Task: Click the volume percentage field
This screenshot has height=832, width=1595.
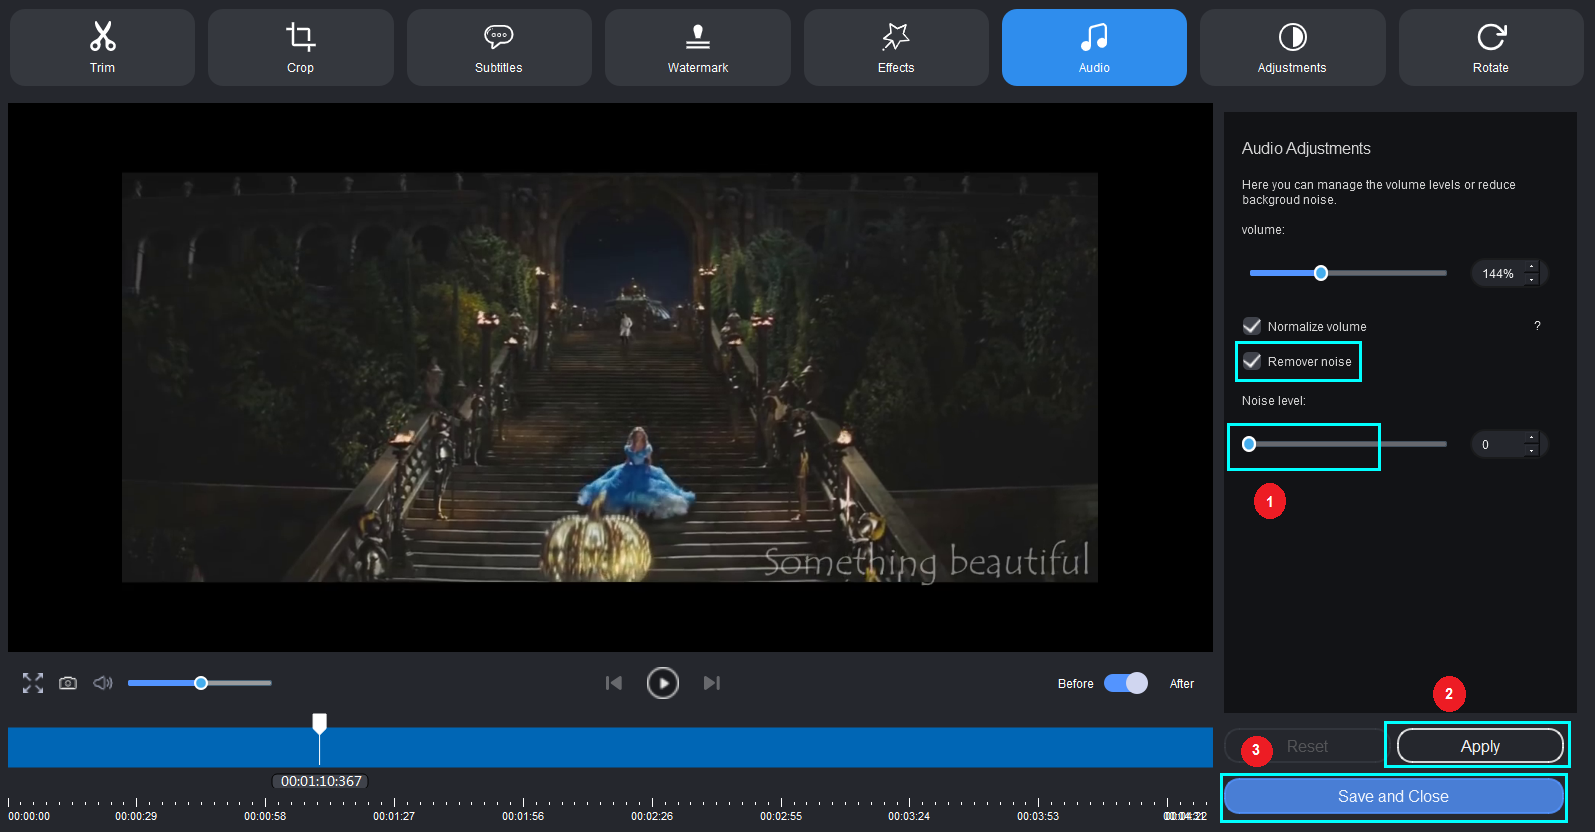Action: coord(1497,273)
